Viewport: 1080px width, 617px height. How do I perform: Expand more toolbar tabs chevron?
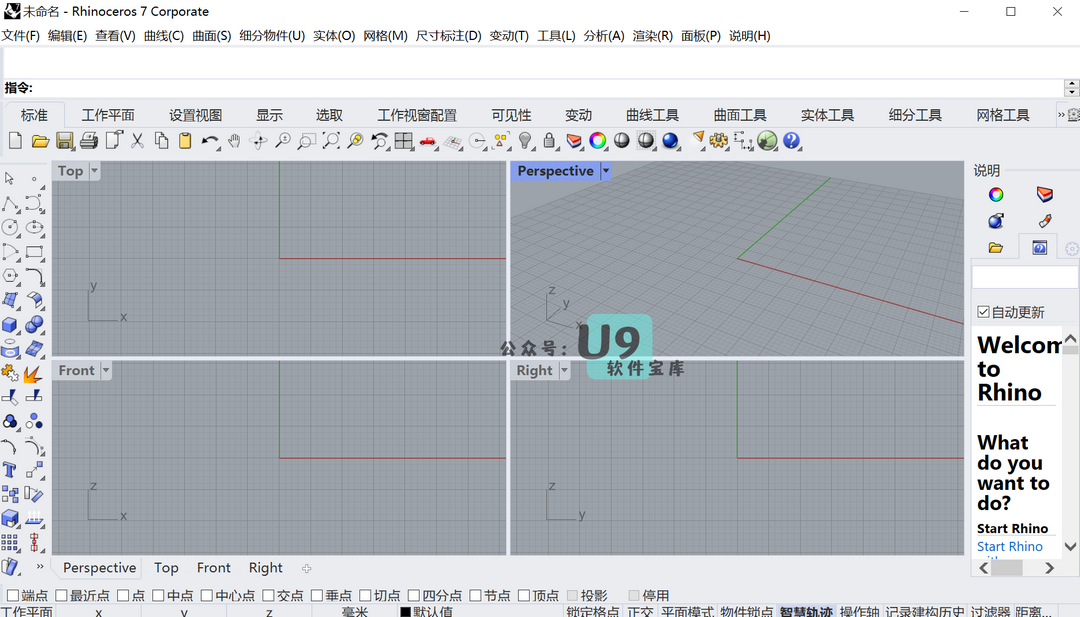1061,115
